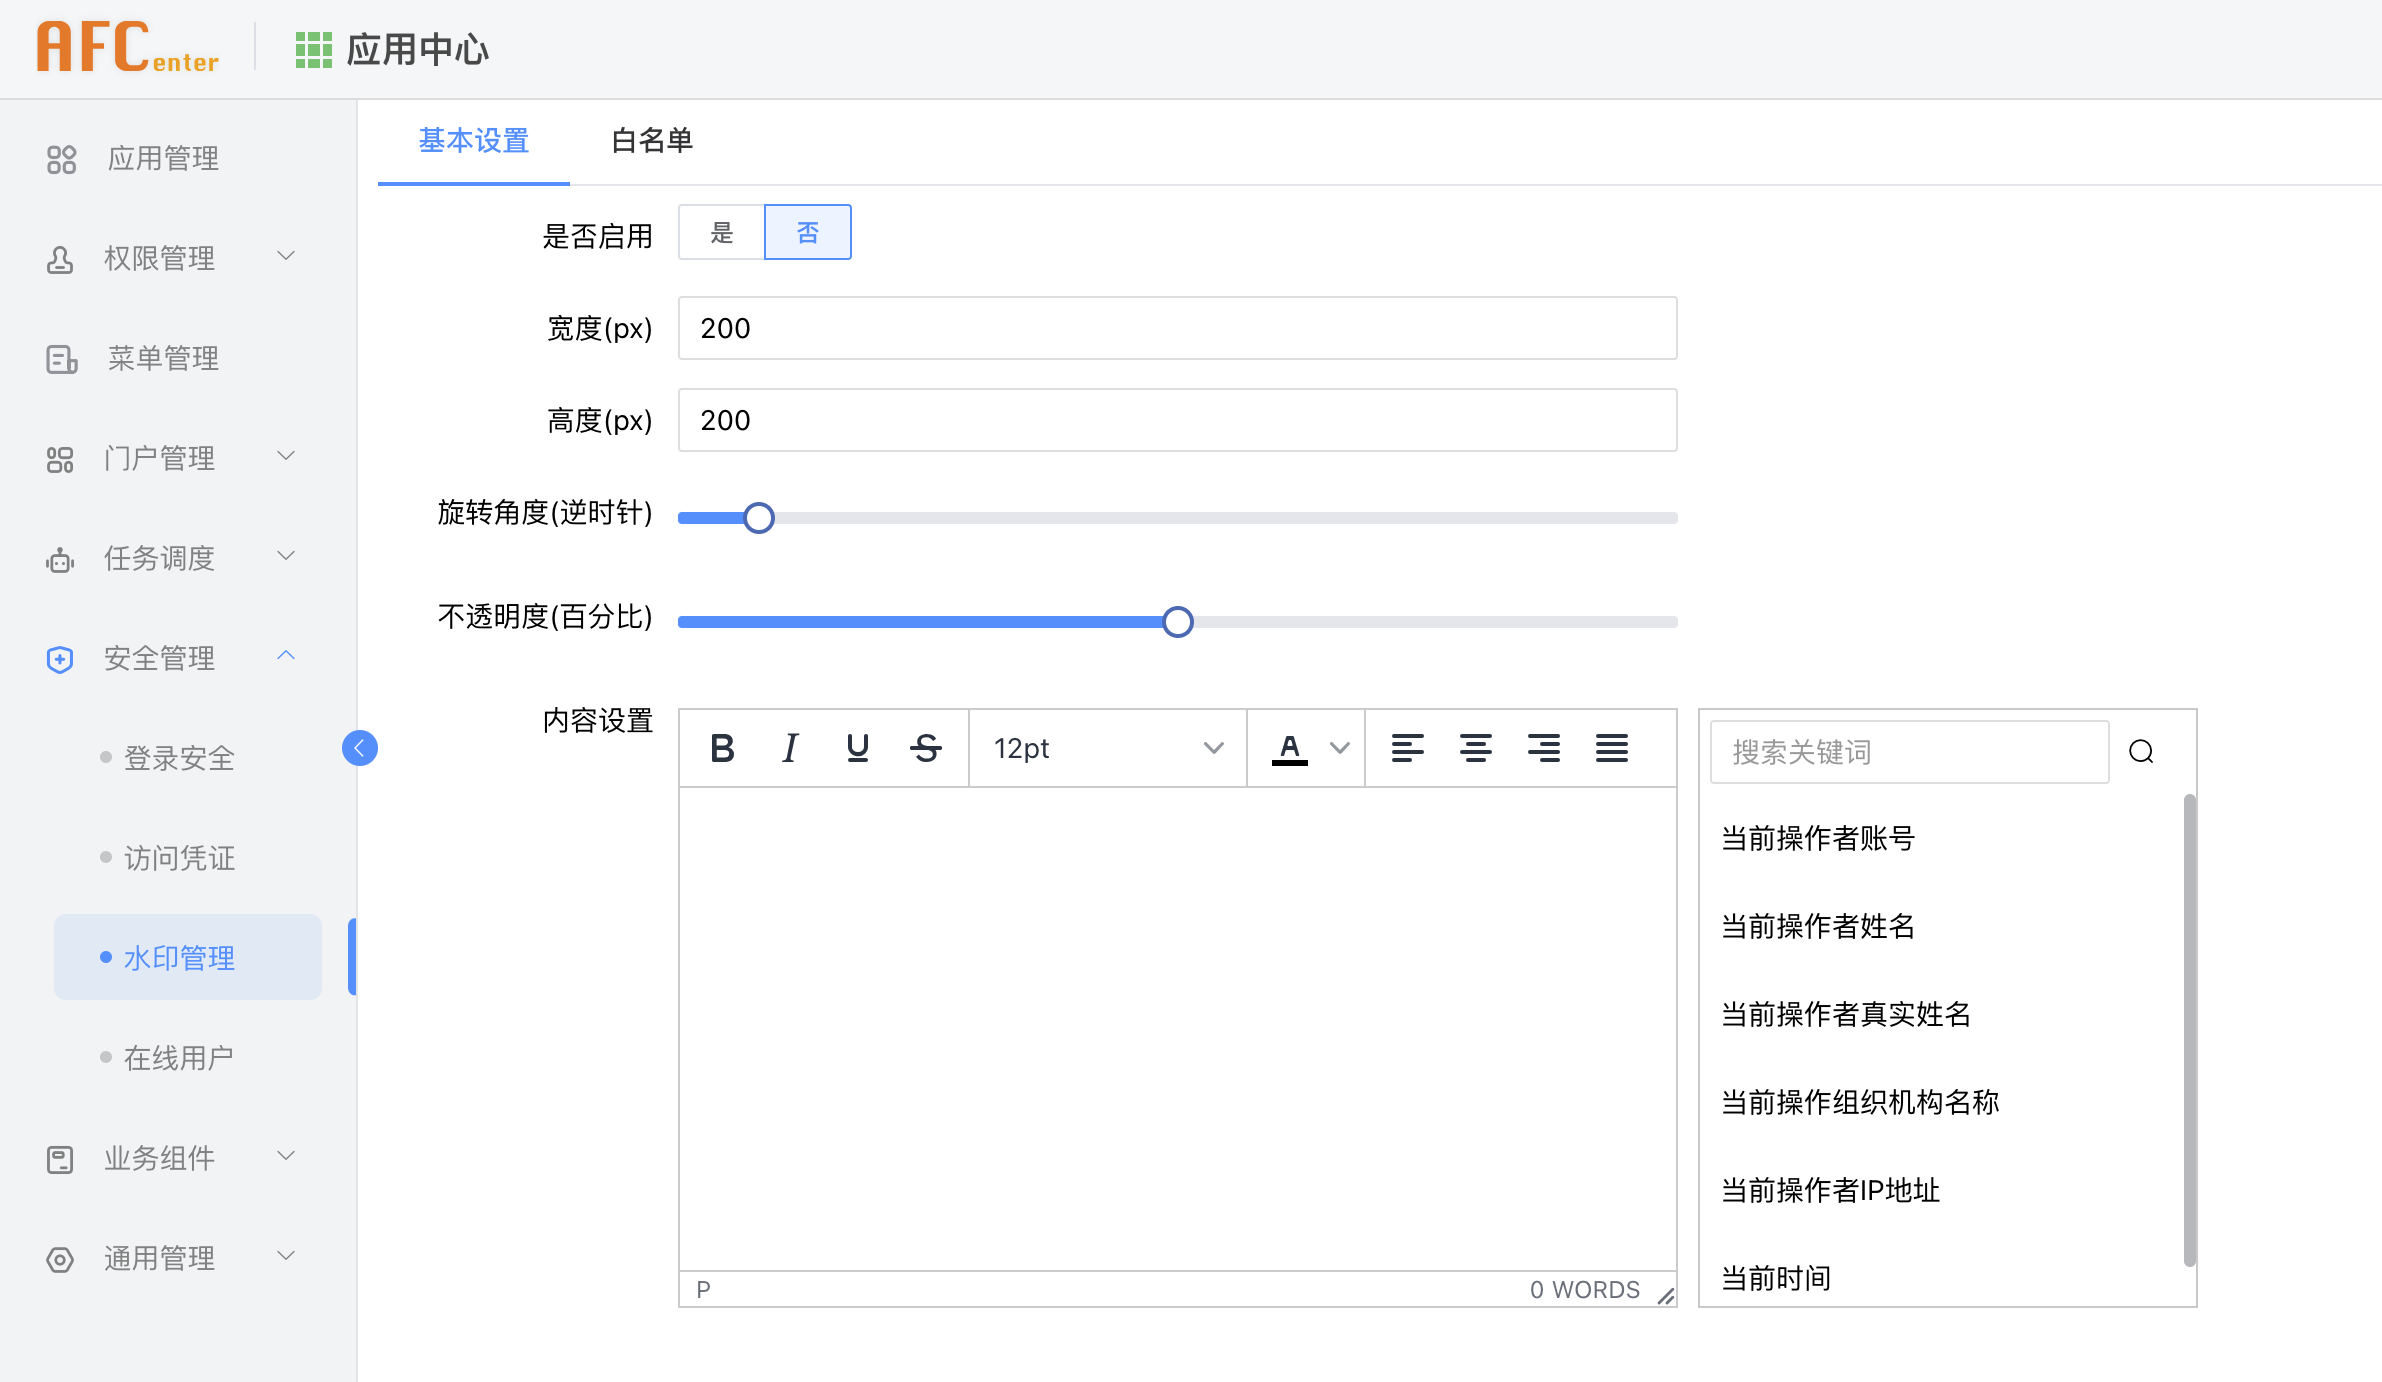The height and width of the screenshot is (1382, 2382).
Task: Apply strikethrough formatting in editor
Action: click(x=926, y=748)
